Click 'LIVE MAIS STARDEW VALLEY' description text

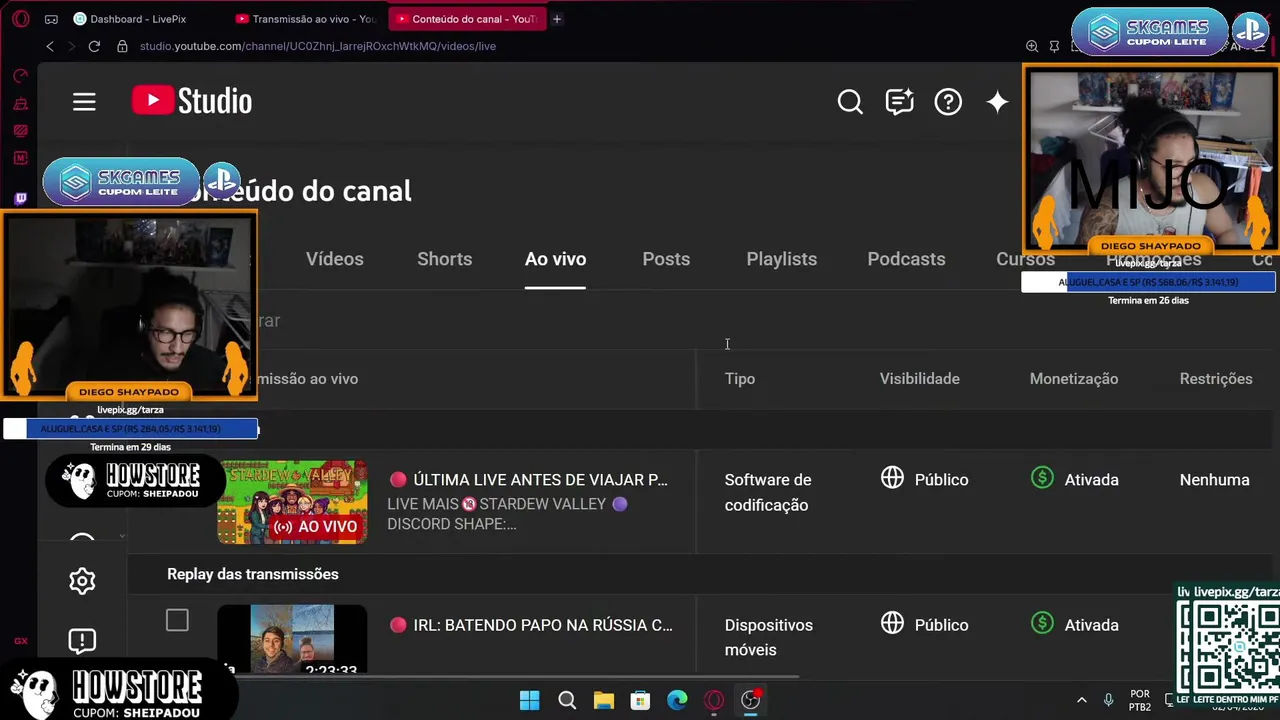click(507, 514)
